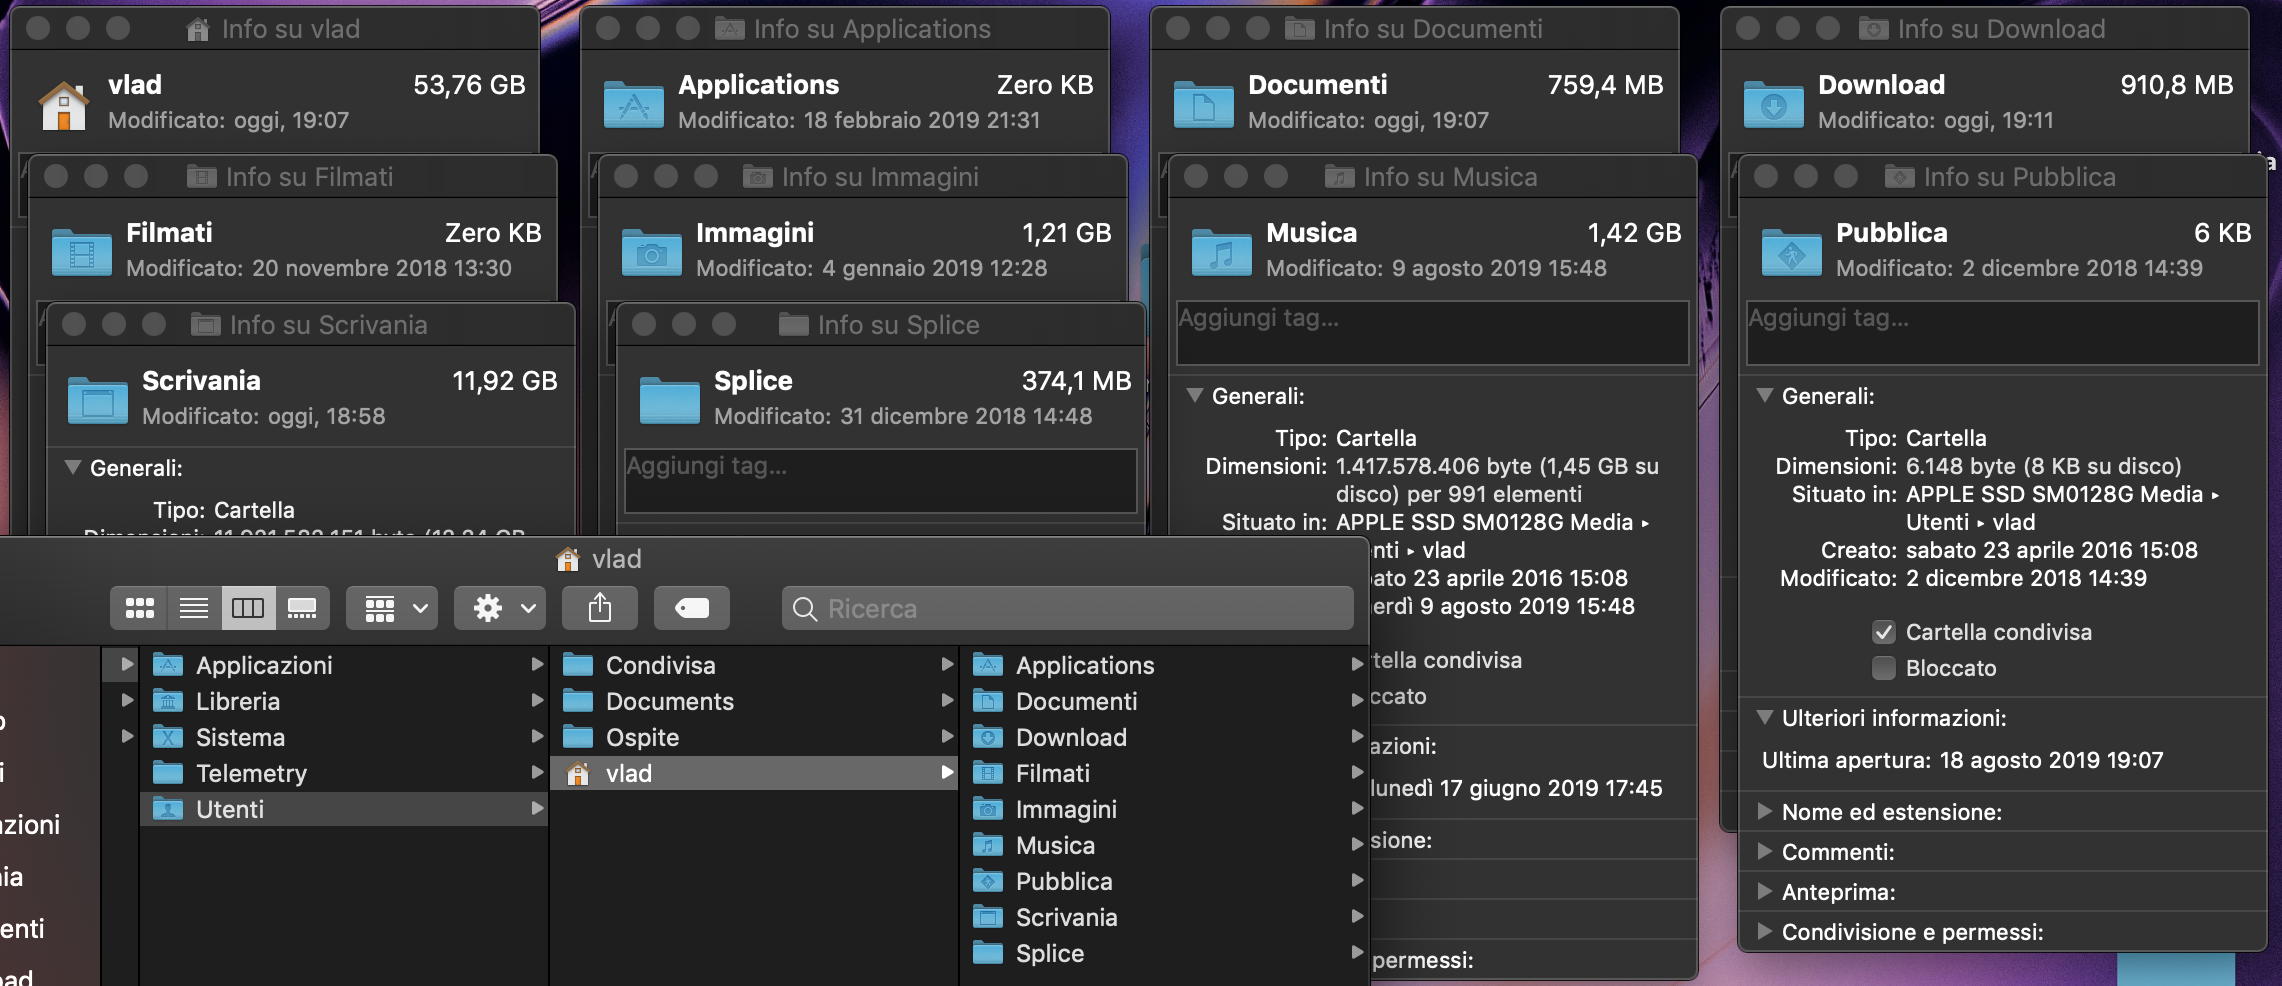The width and height of the screenshot is (2282, 986).
Task: Click the Ricerca search field in Finder
Action: (1067, 608)
